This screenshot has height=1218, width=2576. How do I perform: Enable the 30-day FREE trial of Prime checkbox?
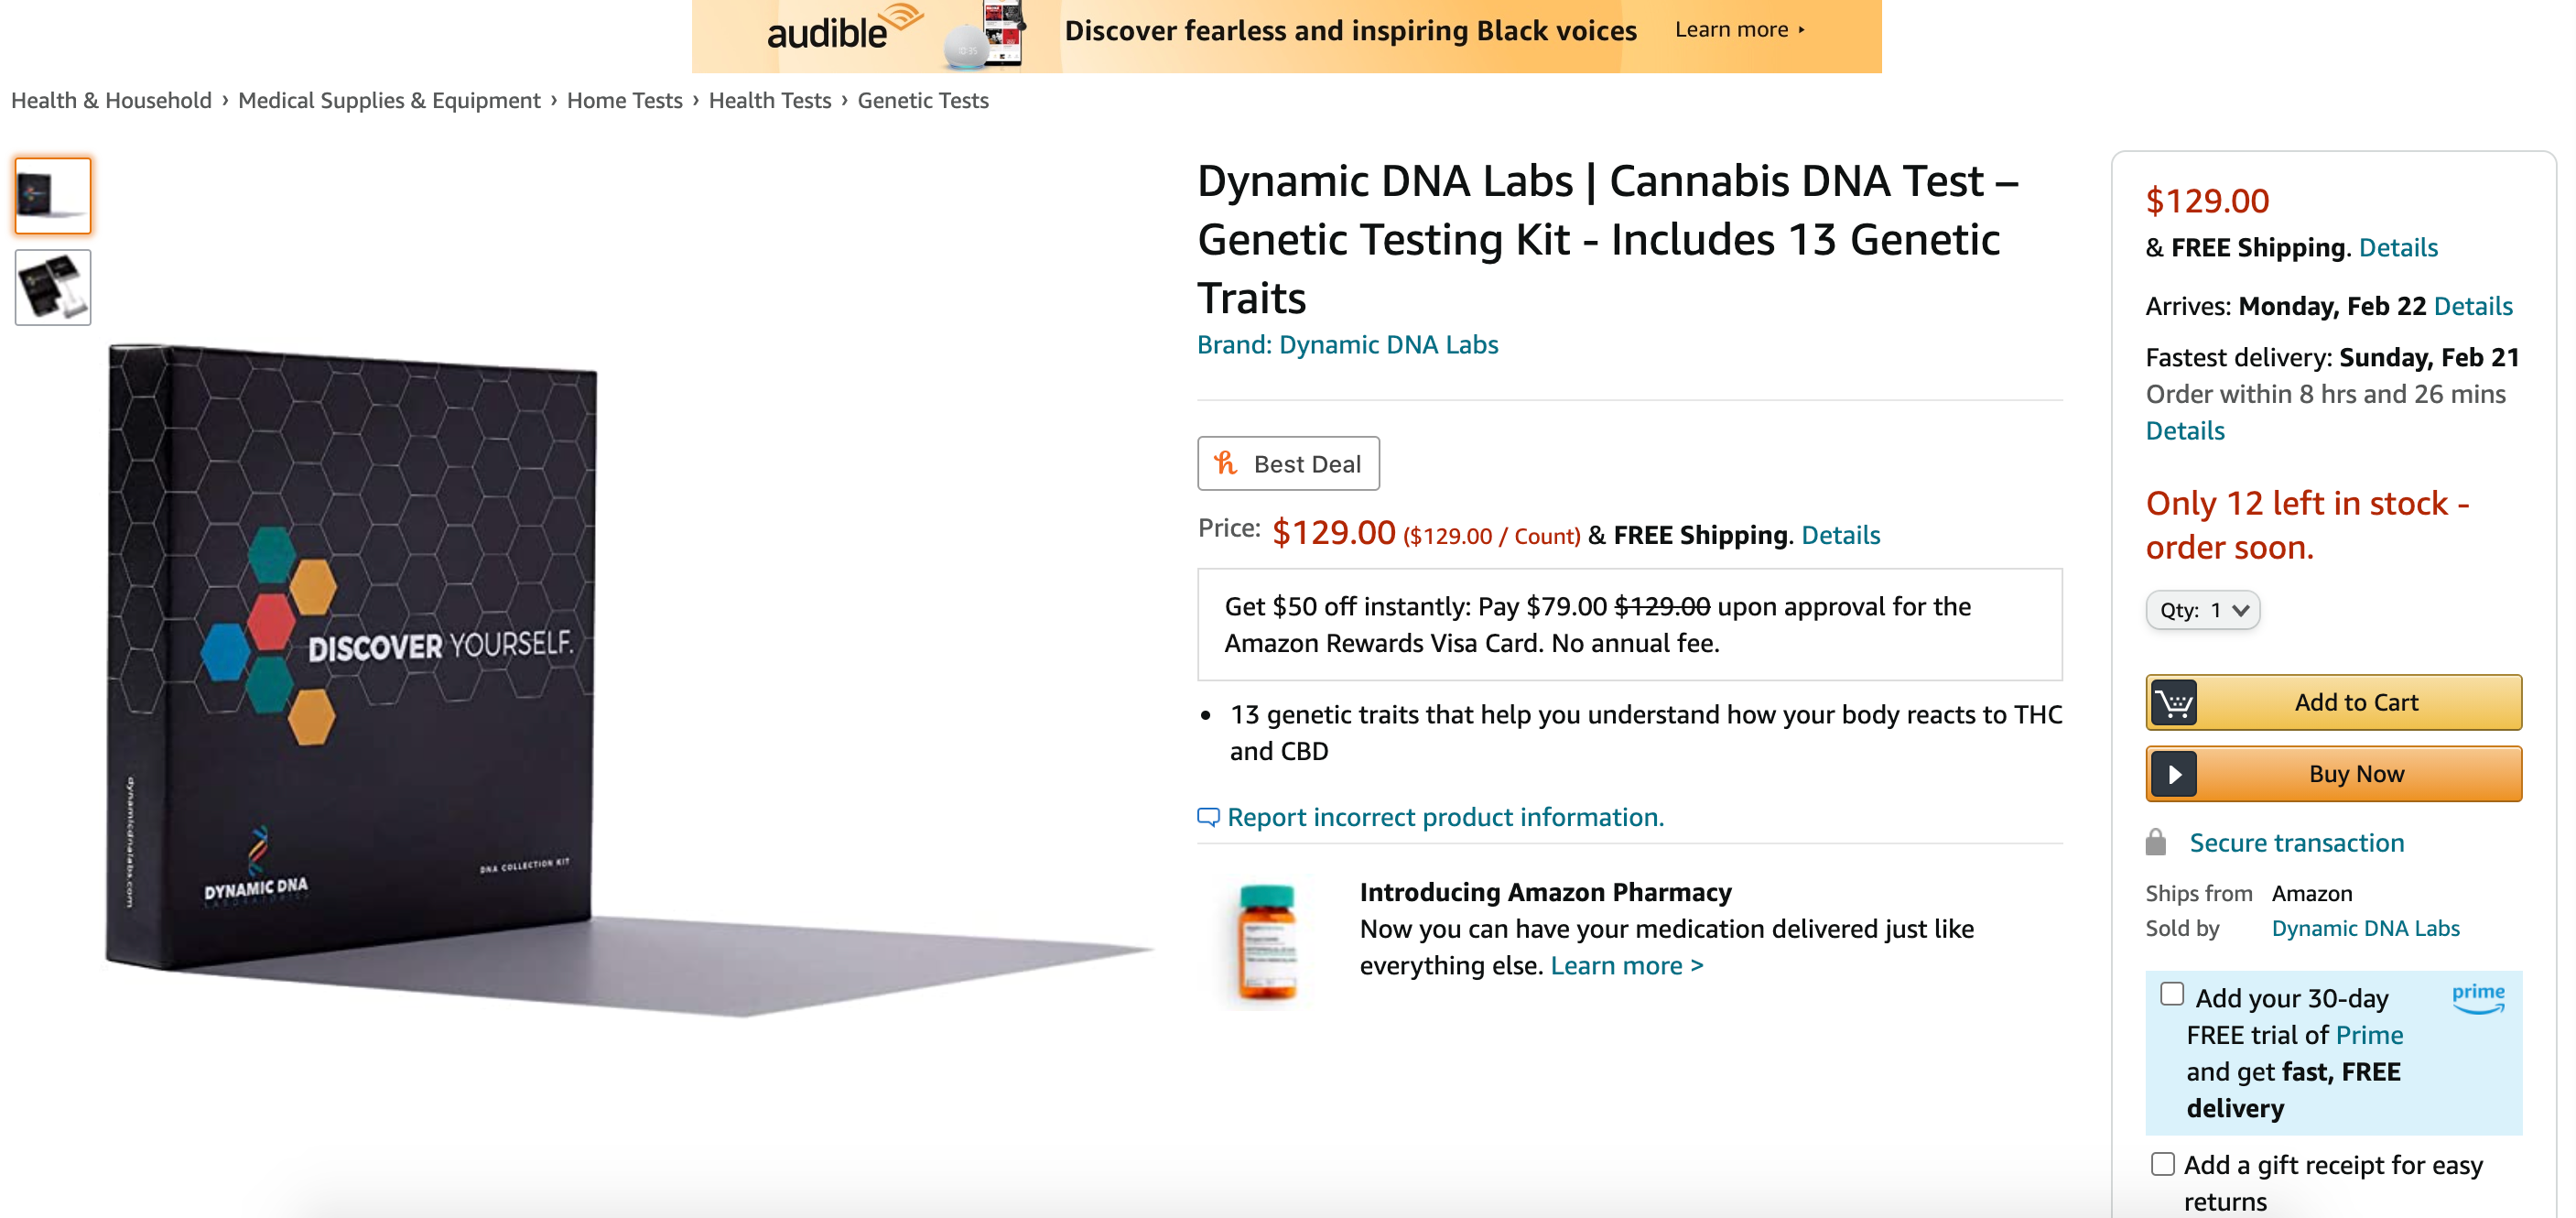pyautogui.click(x=2171, y=993)
